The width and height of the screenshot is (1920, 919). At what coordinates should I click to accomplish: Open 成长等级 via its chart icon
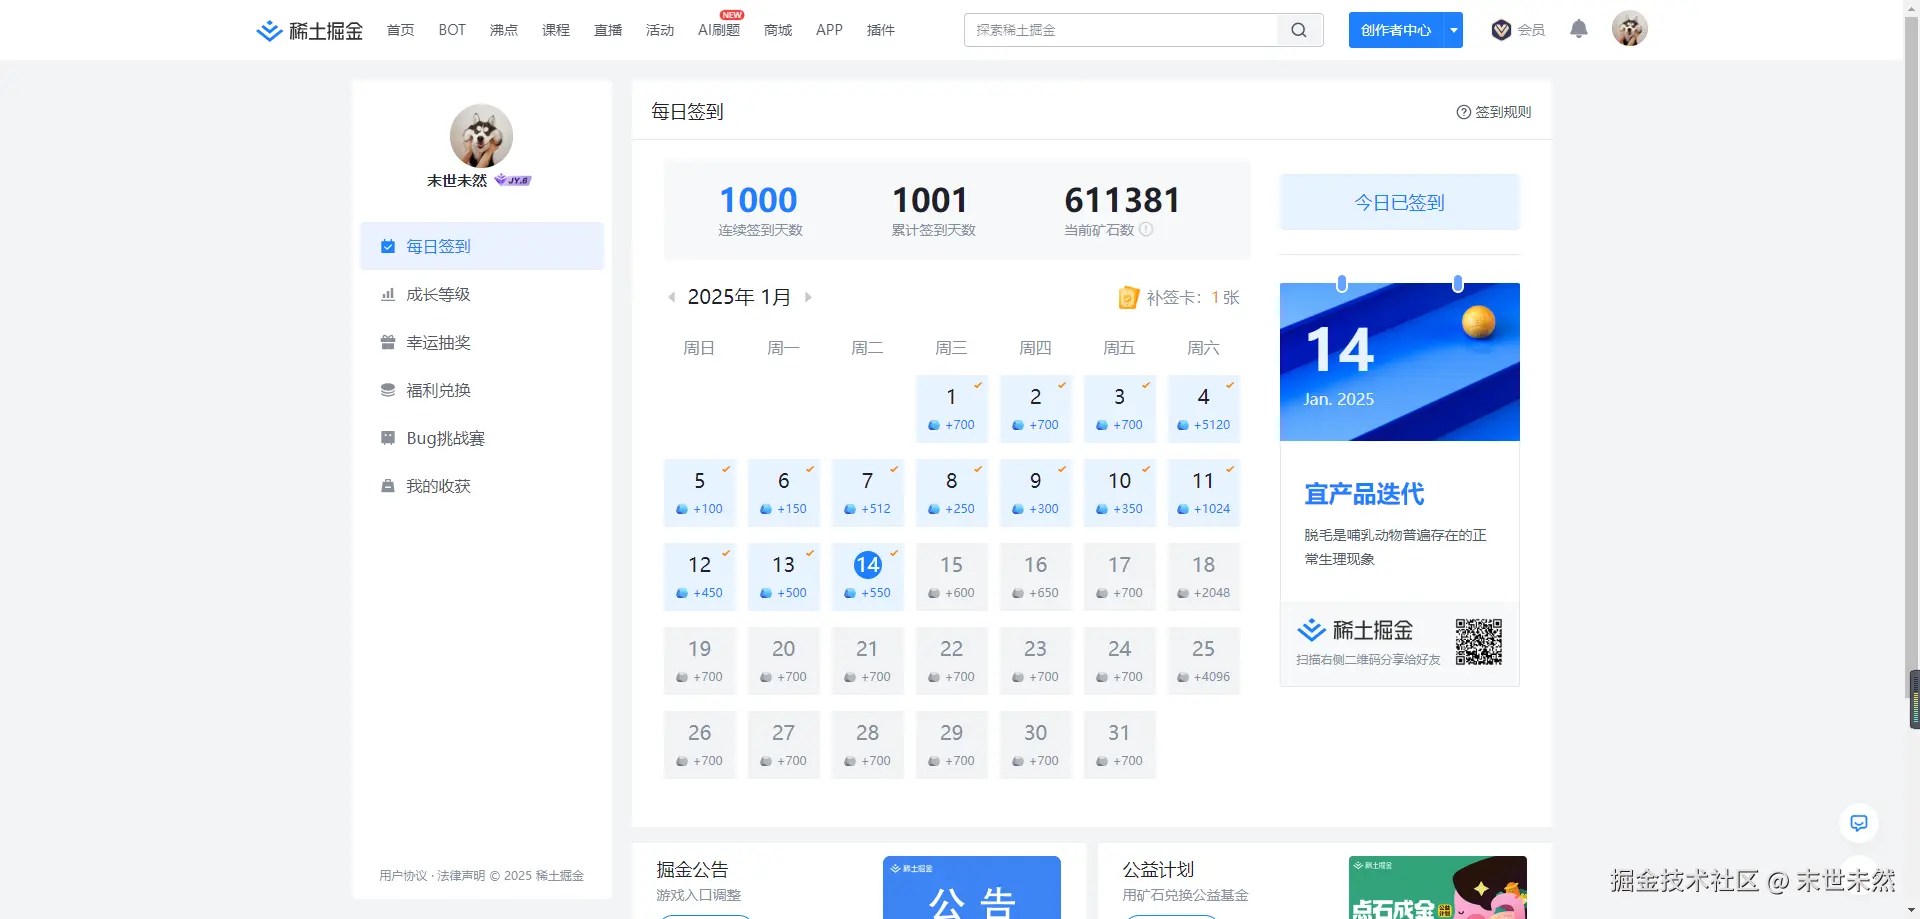387,294
